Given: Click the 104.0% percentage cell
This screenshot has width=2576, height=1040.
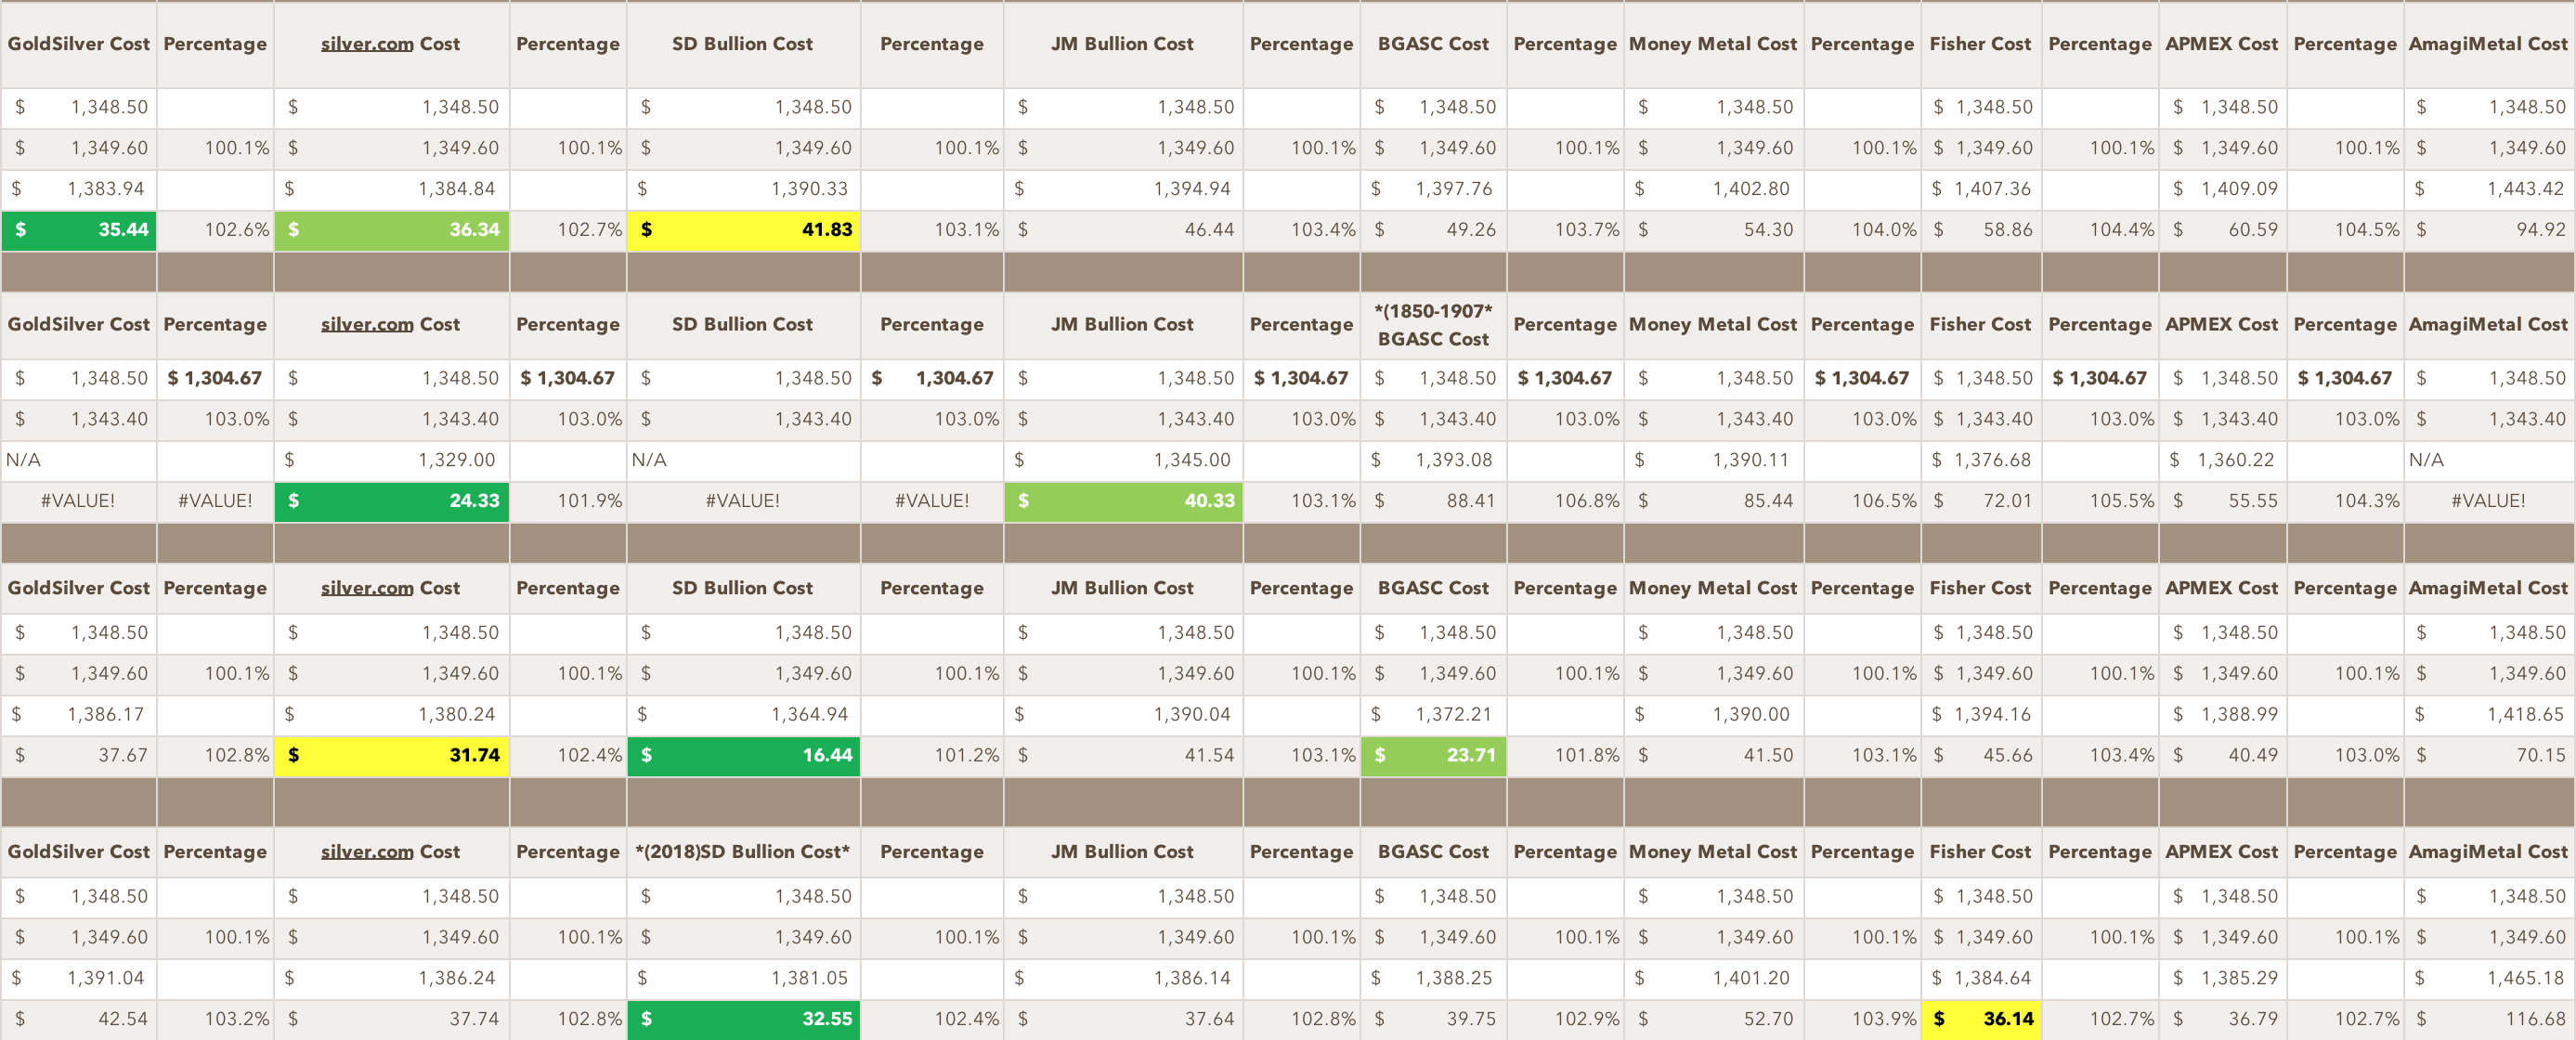Looking at the screenshot, I should pos(1862,230).
